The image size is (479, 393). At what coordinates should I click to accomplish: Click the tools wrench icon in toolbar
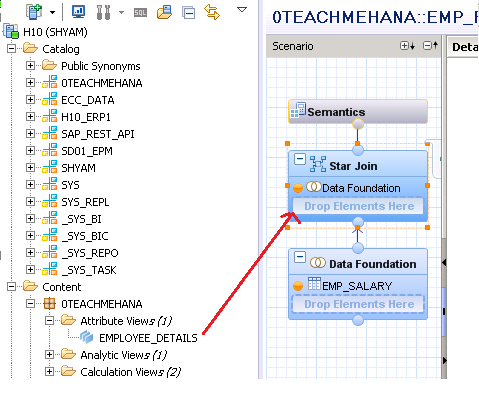(103, 12)
